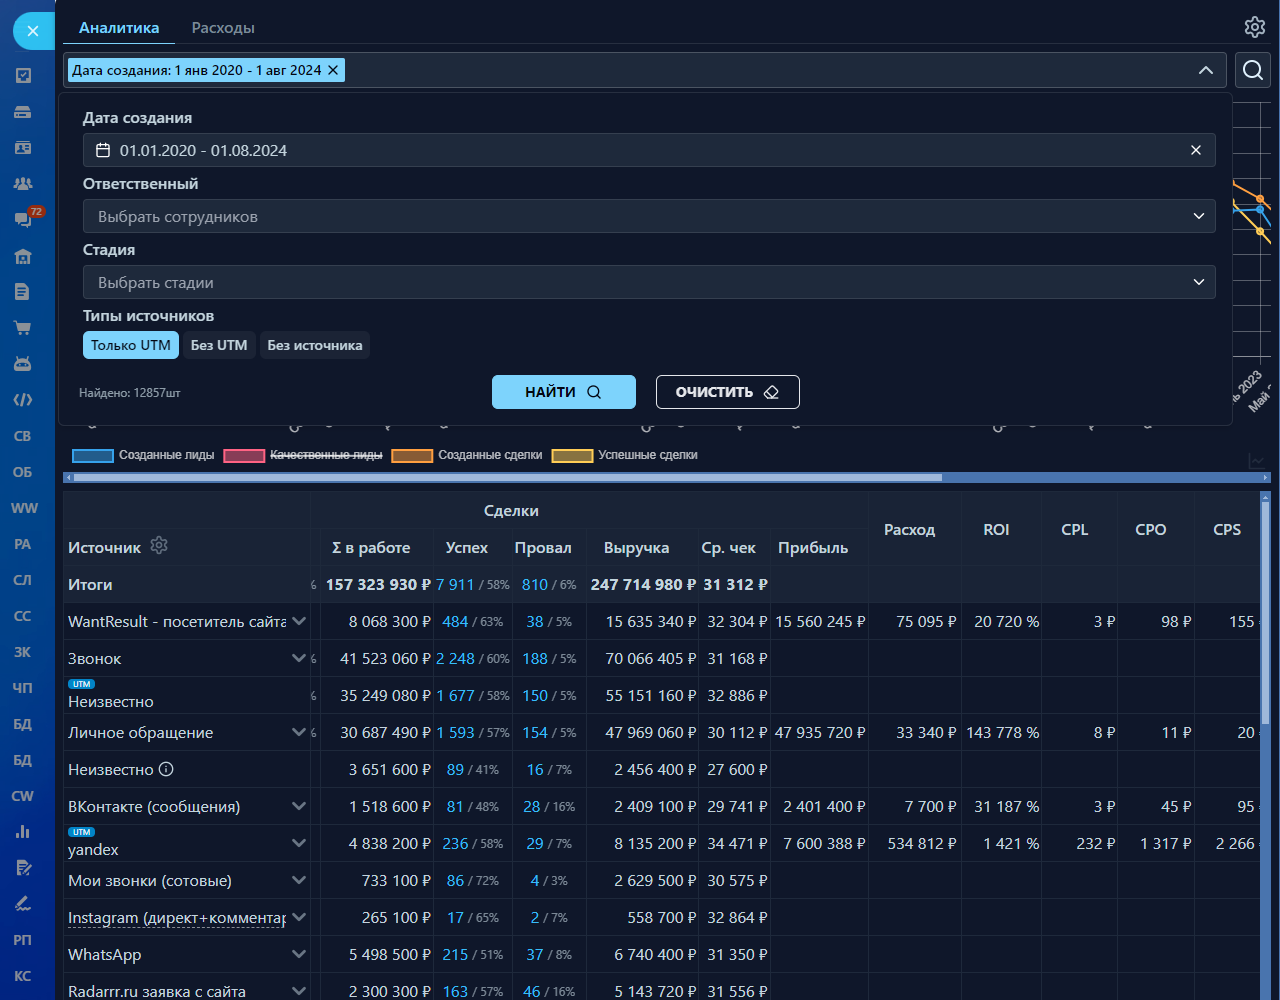
Task: Open the chat messages icon with badge 72
Action: point(23,219)
